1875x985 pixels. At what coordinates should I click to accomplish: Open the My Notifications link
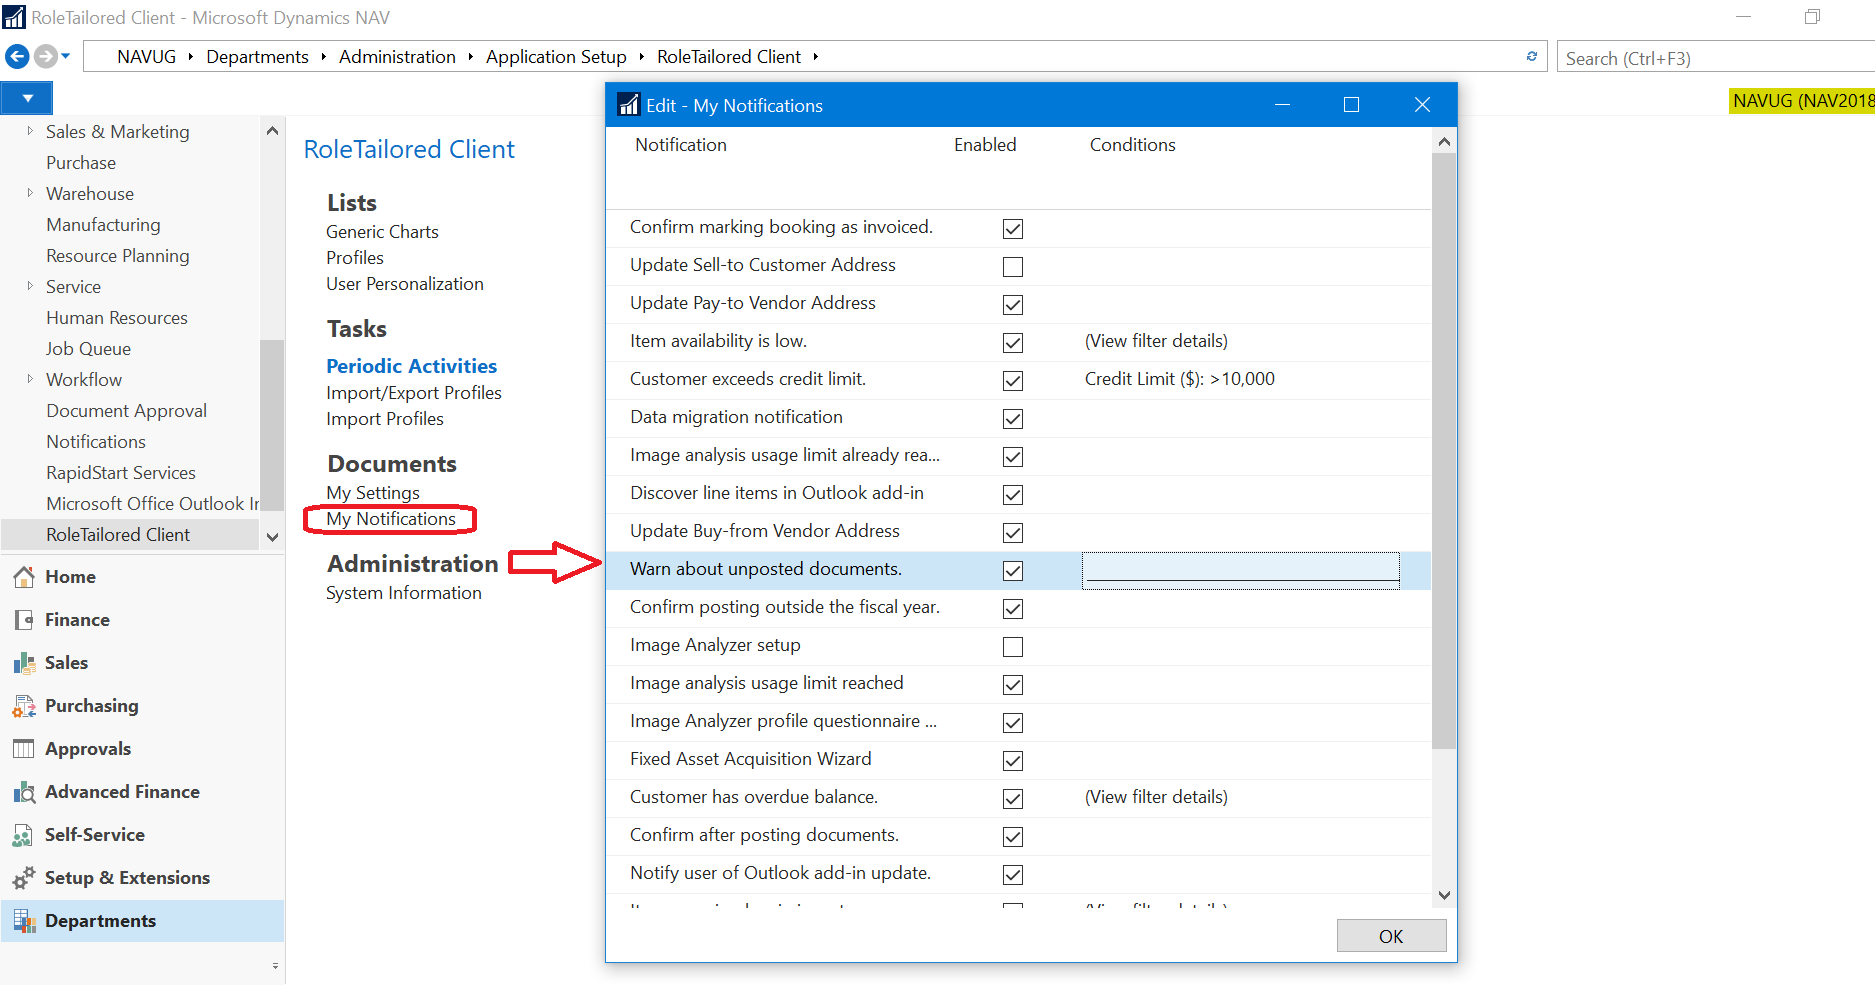point(391,519)
